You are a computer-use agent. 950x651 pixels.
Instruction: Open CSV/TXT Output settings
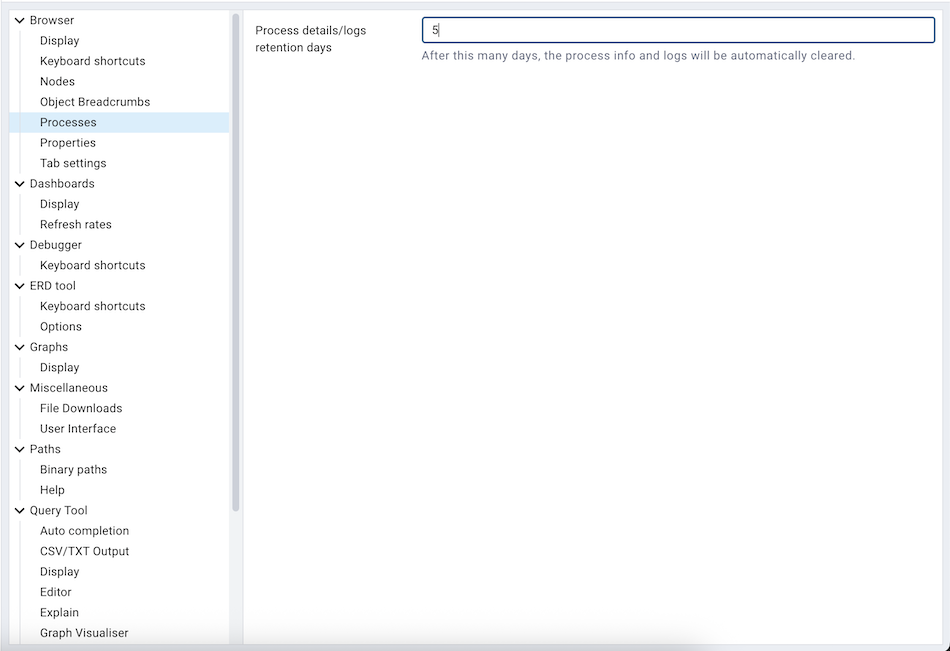click(x=86, y=551)
